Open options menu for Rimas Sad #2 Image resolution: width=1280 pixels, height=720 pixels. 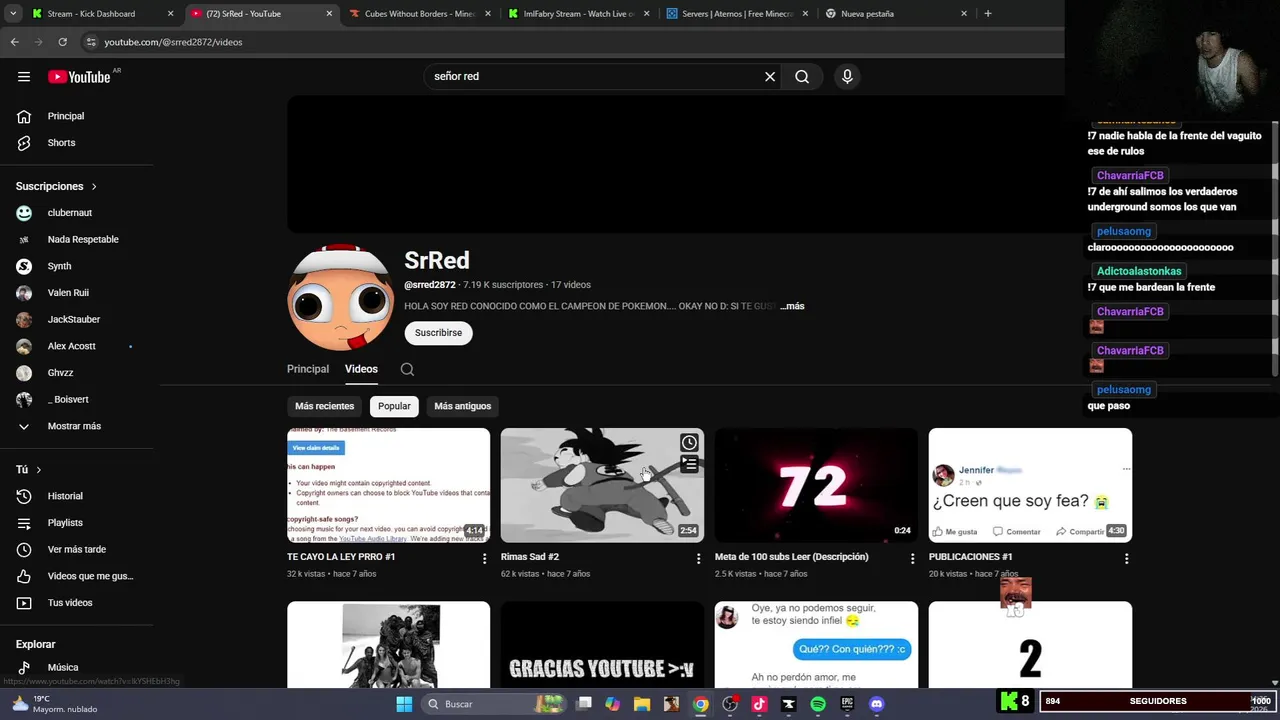pos(699,559)
